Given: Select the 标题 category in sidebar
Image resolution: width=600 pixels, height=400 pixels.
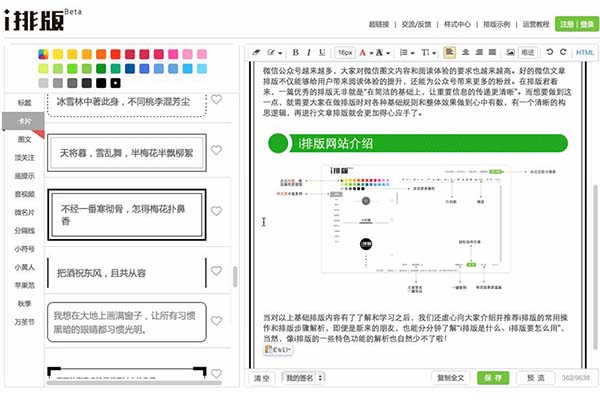Looking at the screenshot, I should (x=24, y=102).
